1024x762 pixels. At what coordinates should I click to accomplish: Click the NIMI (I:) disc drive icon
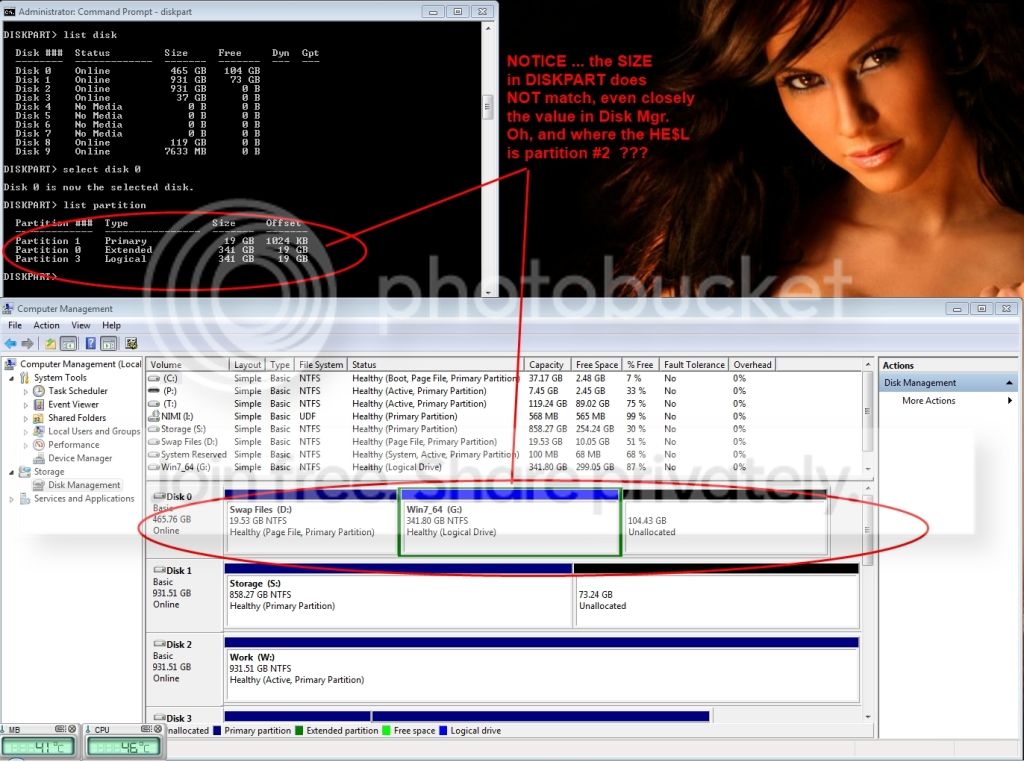[x=154, y=416]
